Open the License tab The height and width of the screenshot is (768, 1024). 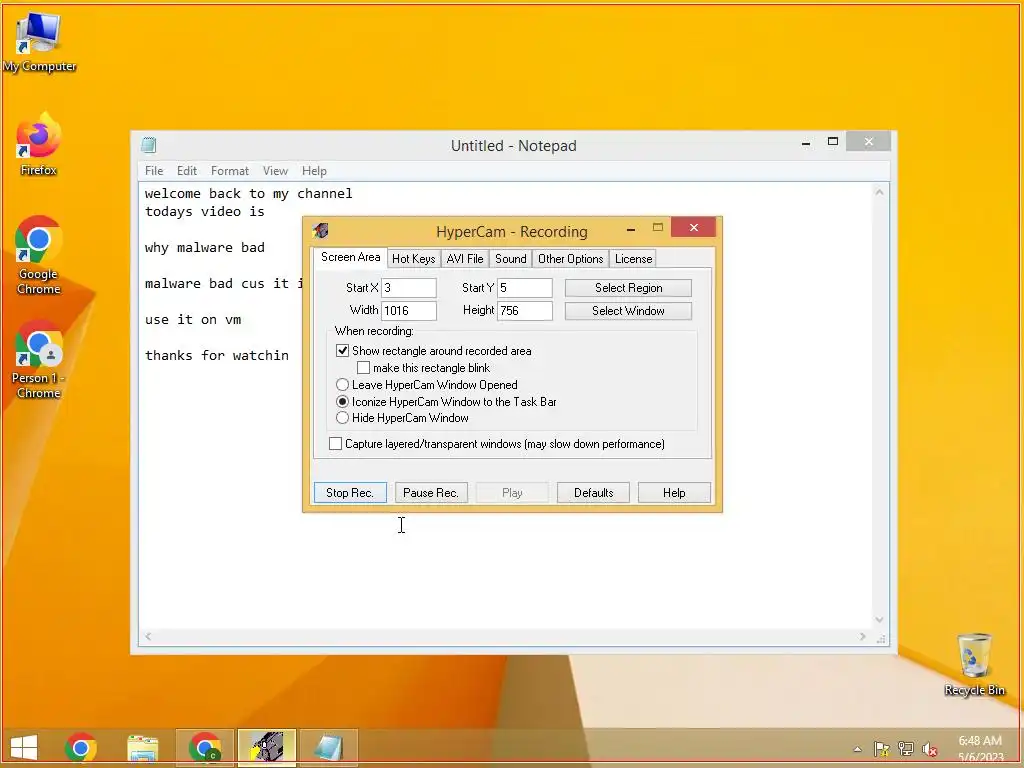click(633, 259)
